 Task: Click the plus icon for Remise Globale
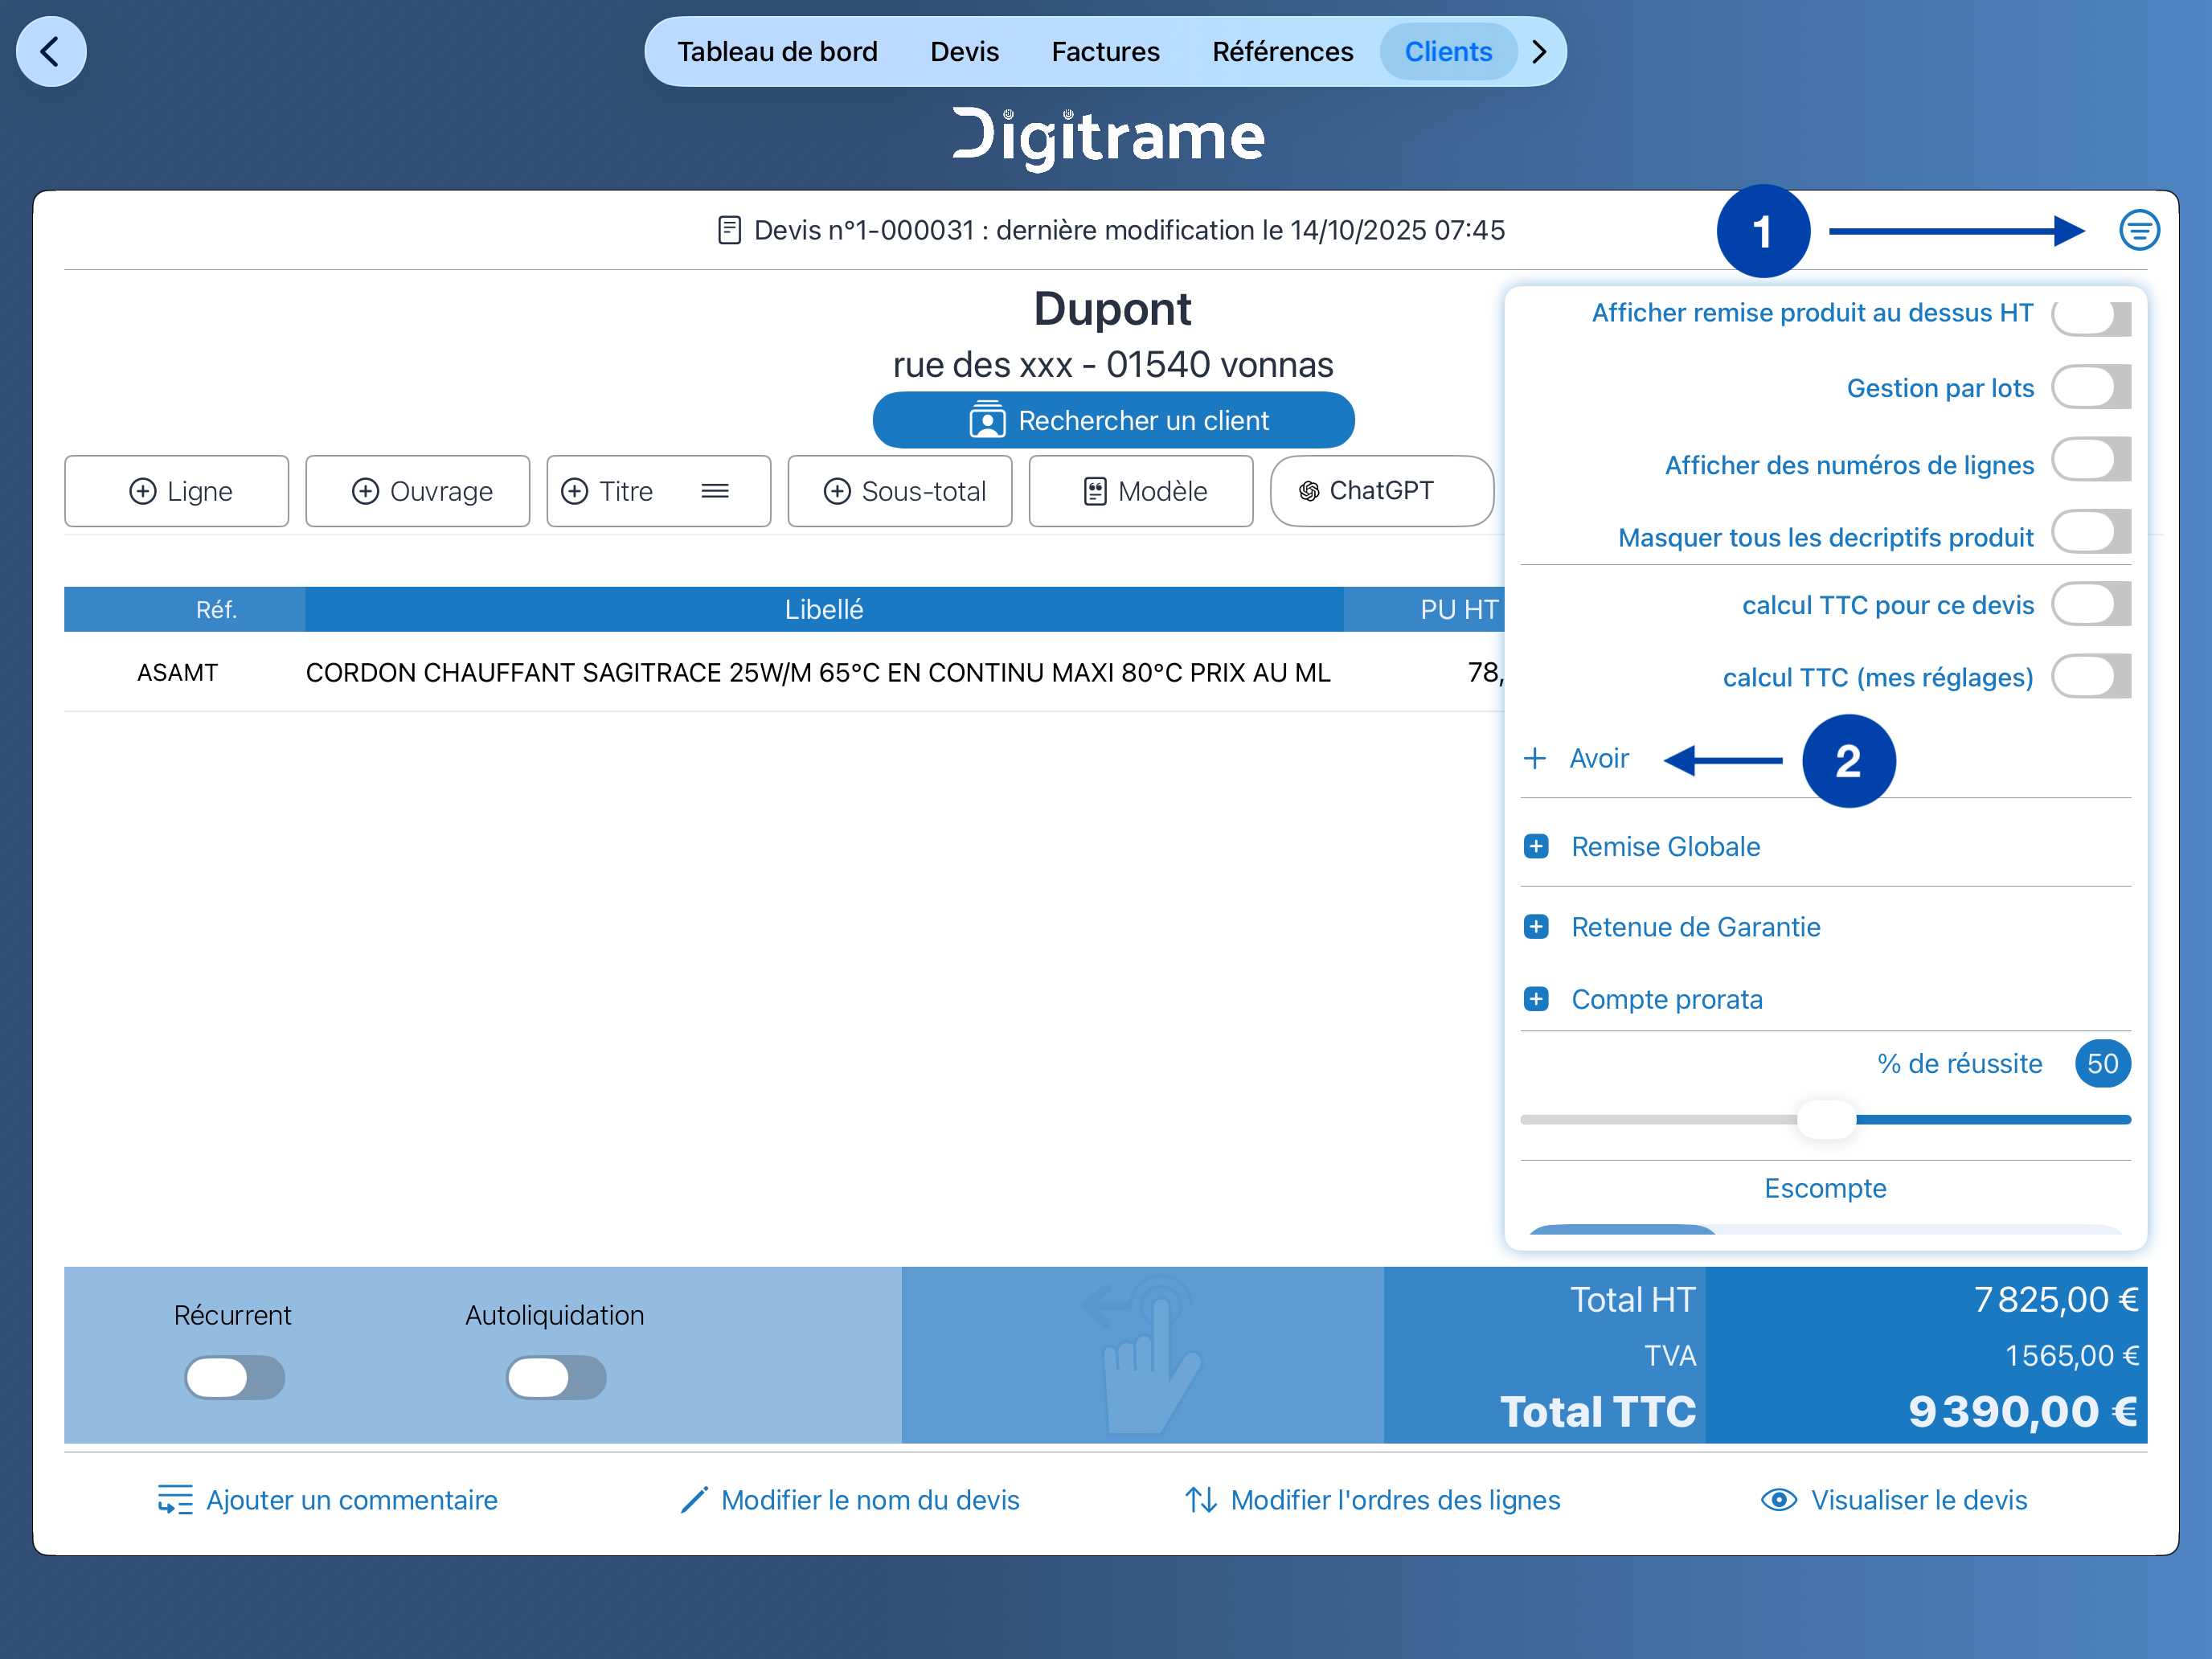tap(1536, 847)
